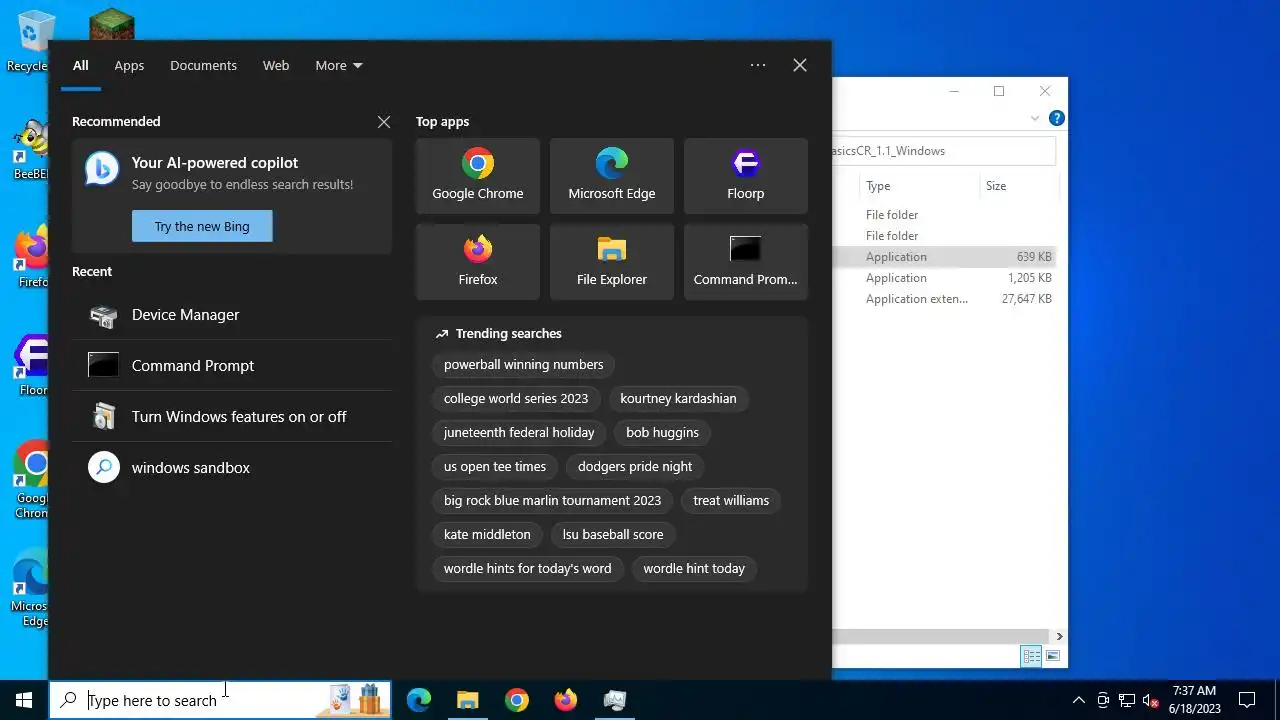Click Try the new Bing button

coord(202,226)
